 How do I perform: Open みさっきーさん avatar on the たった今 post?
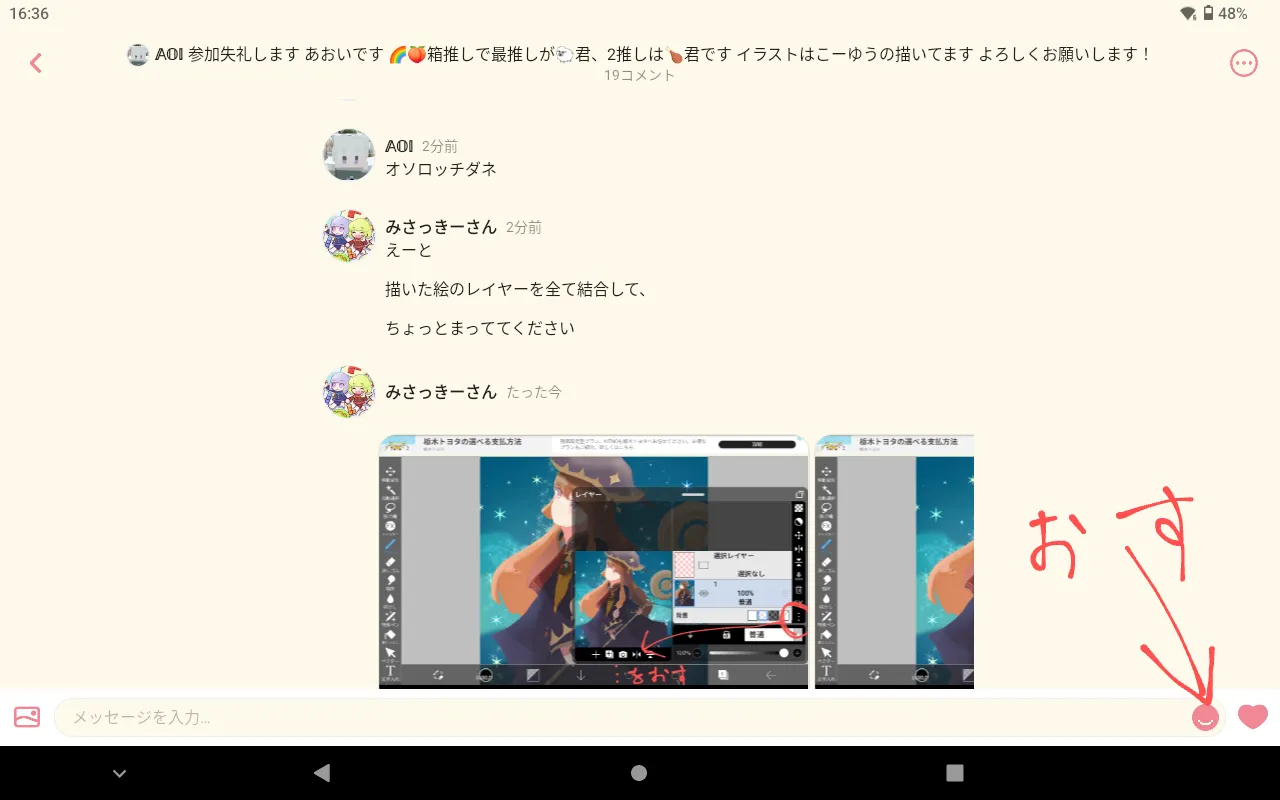click(348, 391)
